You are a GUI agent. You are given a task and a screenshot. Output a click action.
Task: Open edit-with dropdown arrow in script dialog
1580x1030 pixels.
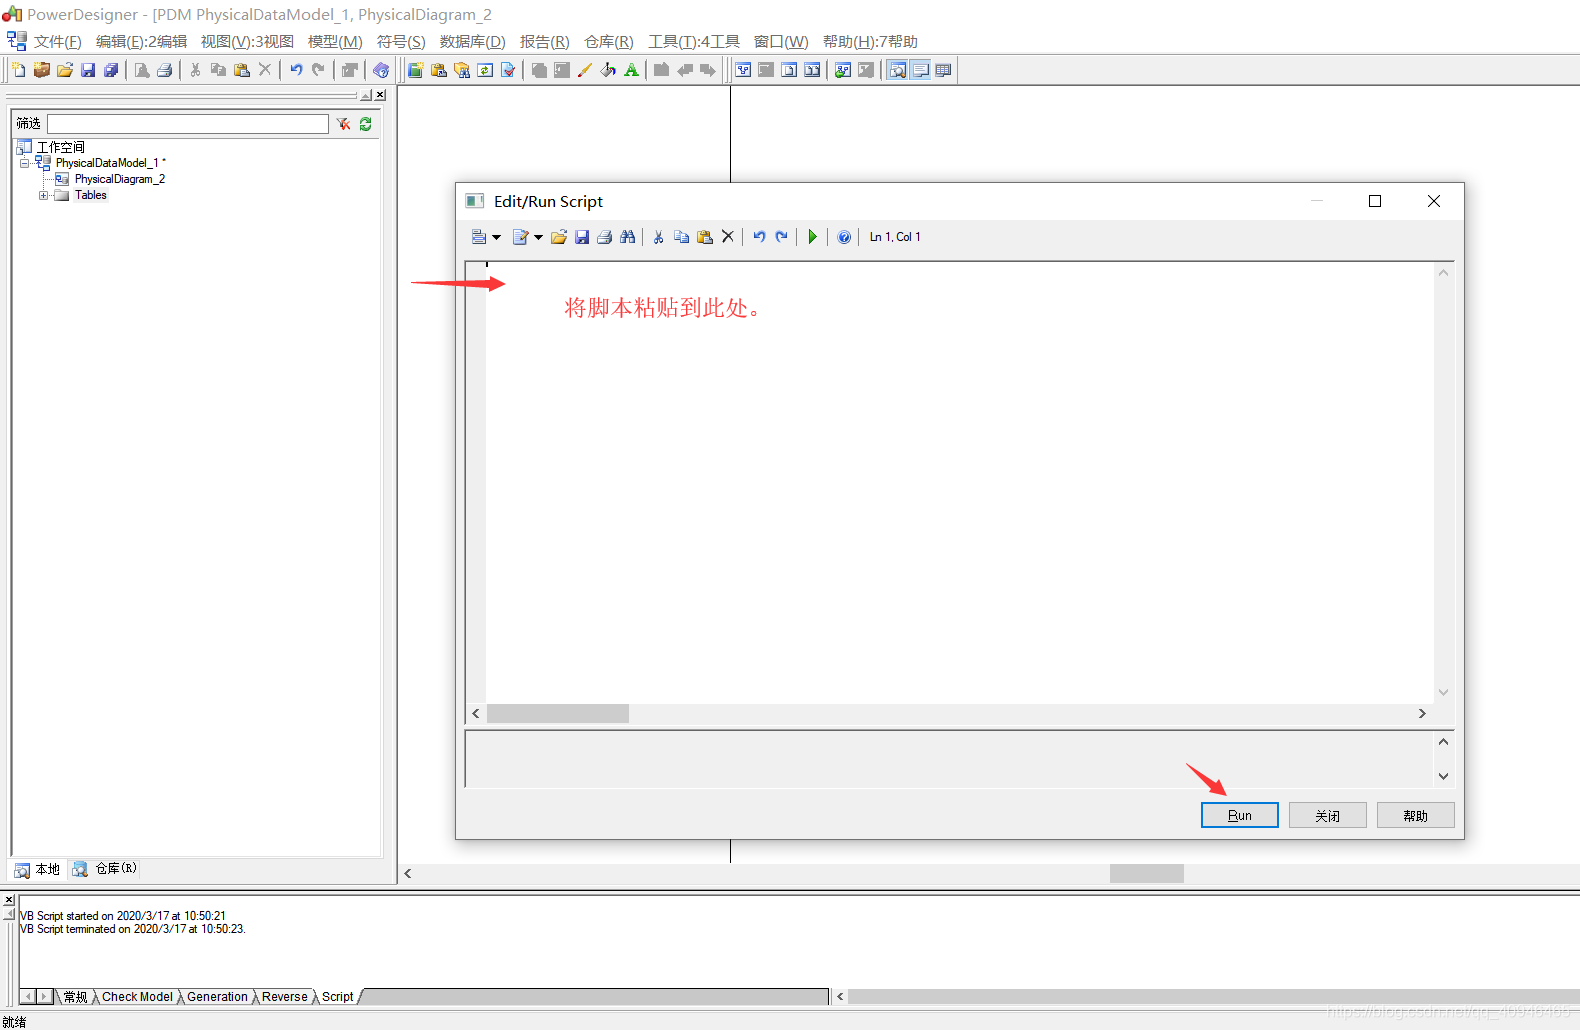pos(538,238)
